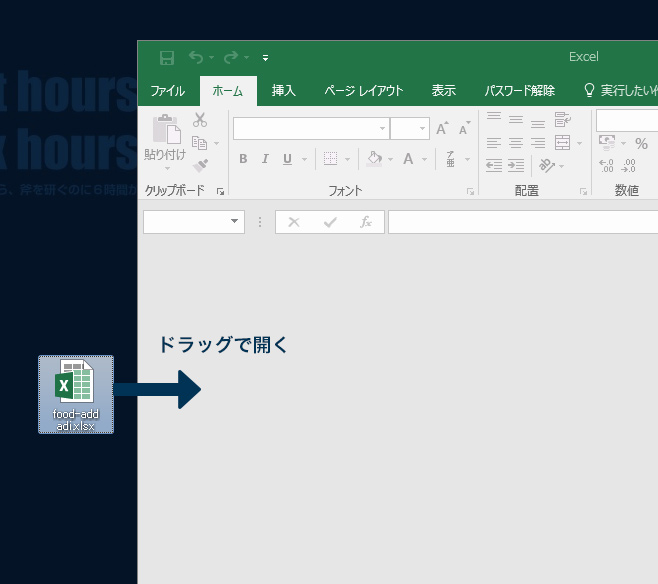Click the Accounting Number Format icon
This screenshot has width=658, height=584.
tap(607, 143)
